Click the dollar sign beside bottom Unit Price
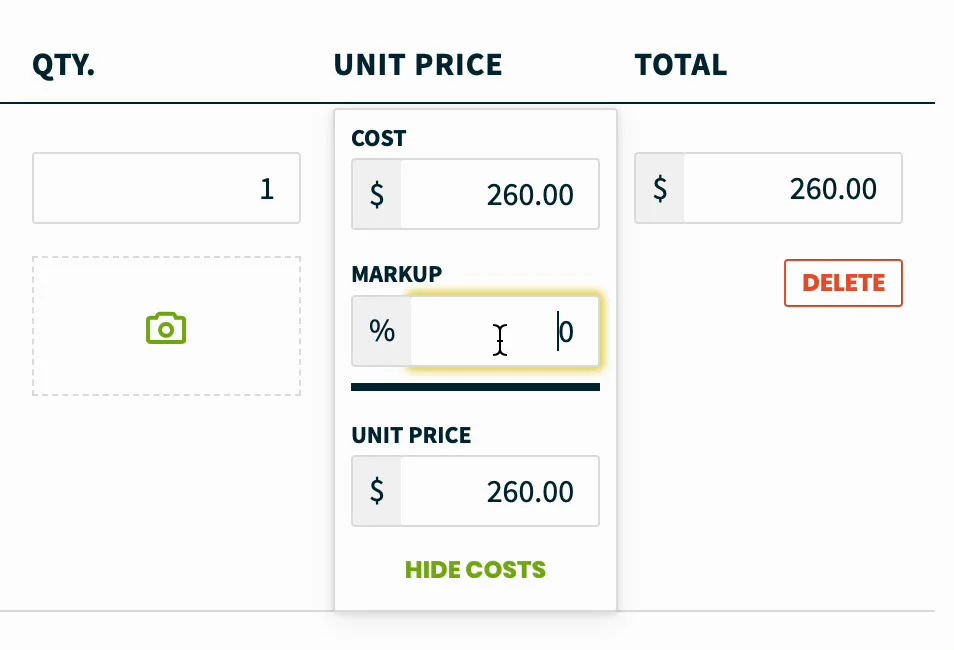The width and height of the screenshot is (954, 650). tap(377, 491)
